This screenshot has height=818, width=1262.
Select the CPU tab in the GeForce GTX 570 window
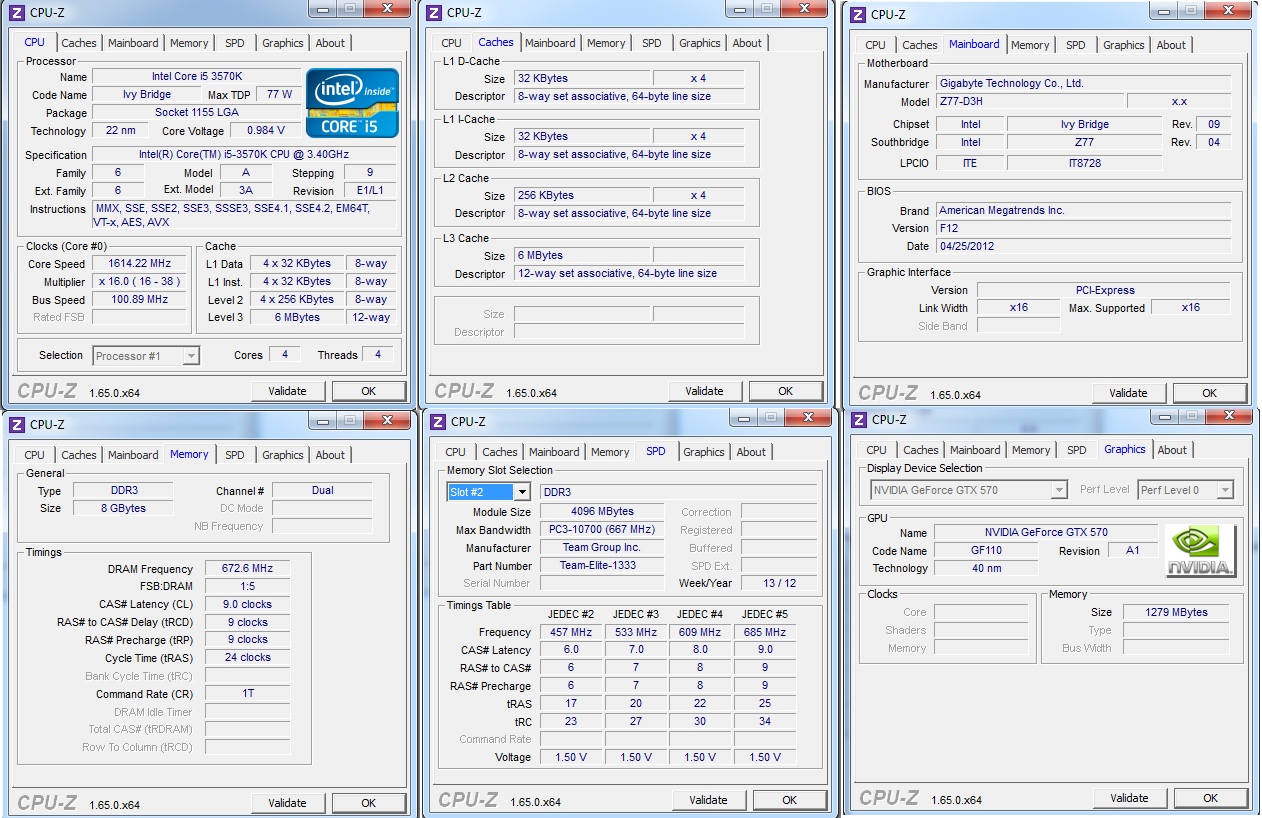coord(877,450)
